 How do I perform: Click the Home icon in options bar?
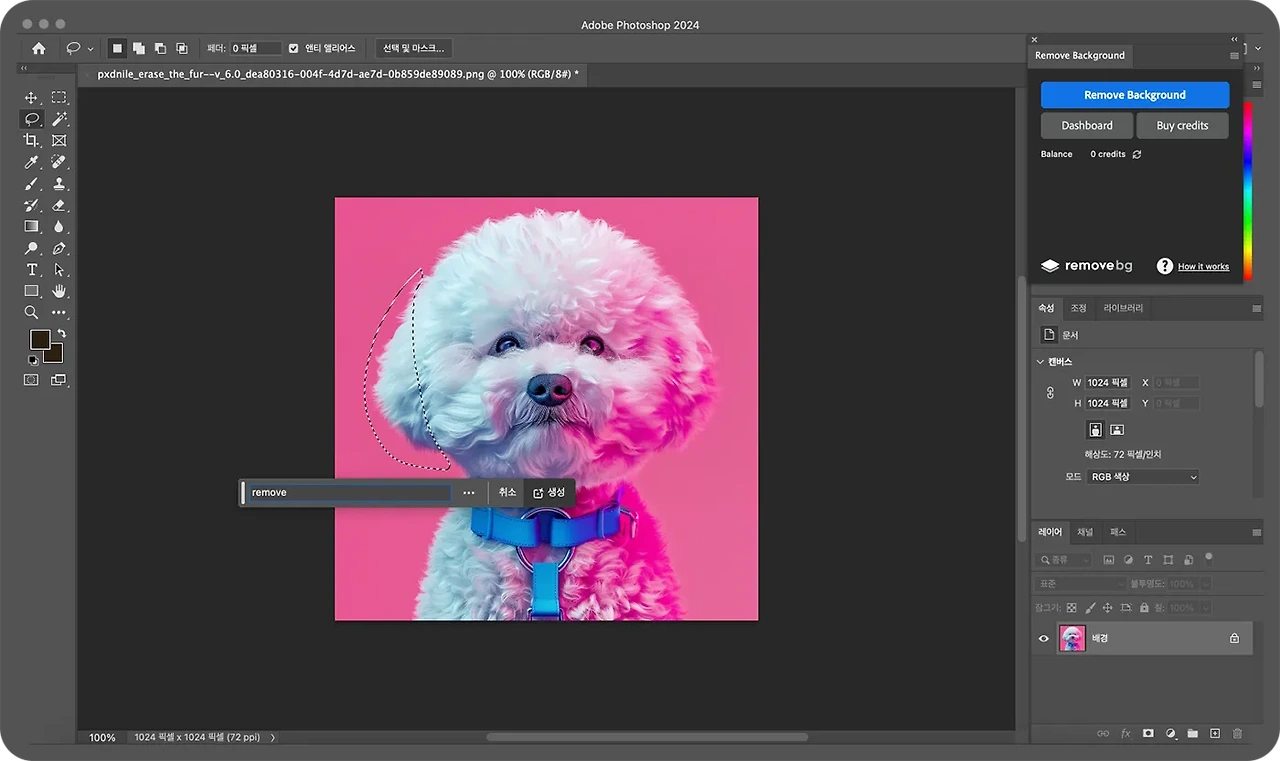click(39, 48)
